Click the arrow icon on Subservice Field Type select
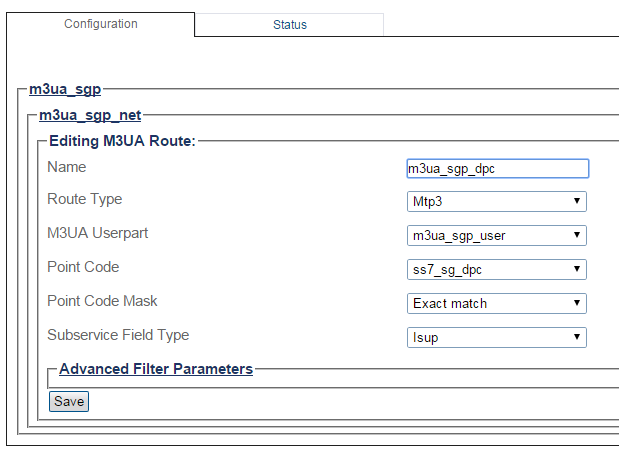This screenshot has height=461, width=619. point(577,337)
